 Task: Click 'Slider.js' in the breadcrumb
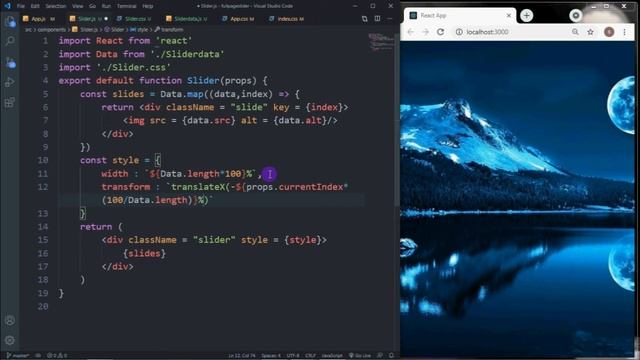pos(85,29)
